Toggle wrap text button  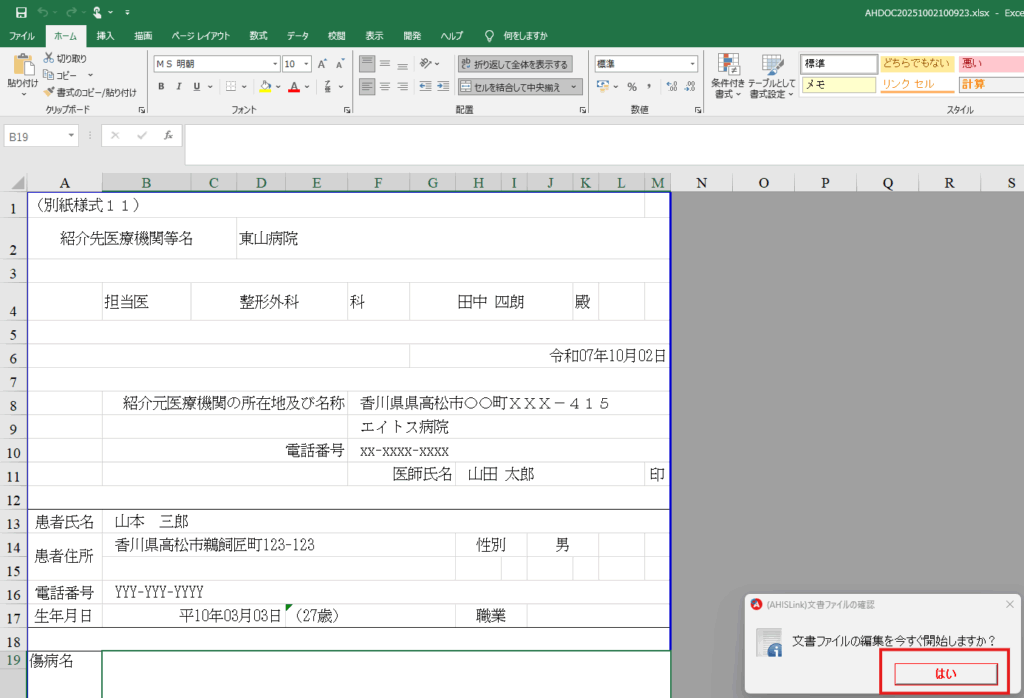(x=515, y=64)
